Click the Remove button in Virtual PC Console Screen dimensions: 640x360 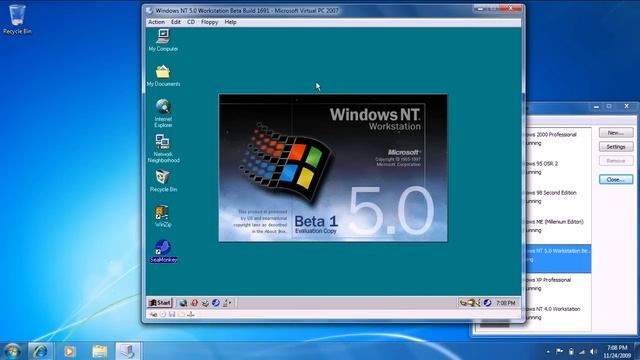616,160
